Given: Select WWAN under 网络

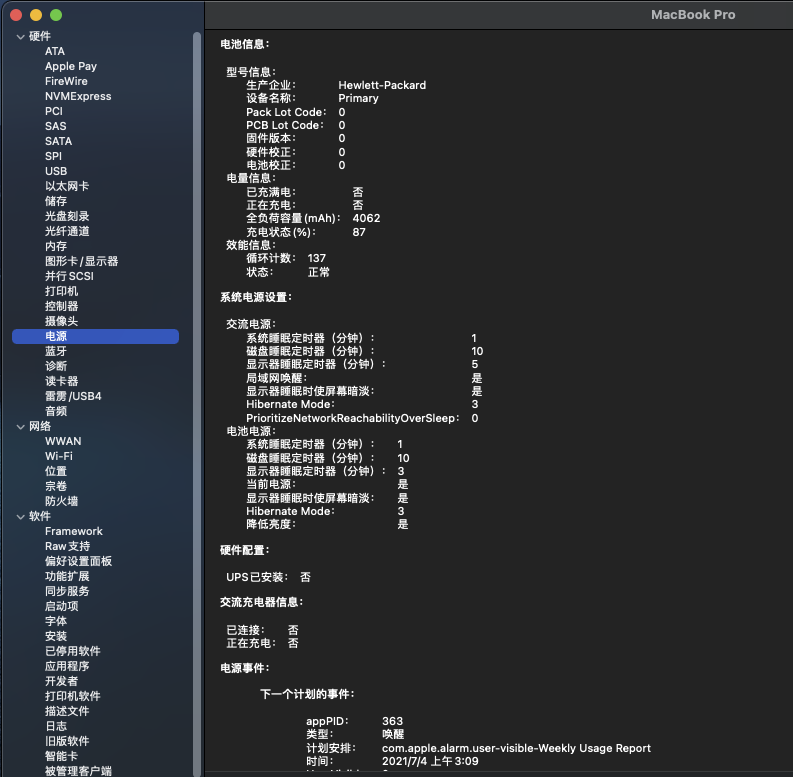Looking at the screenshot, I should (x=63, y=442).
